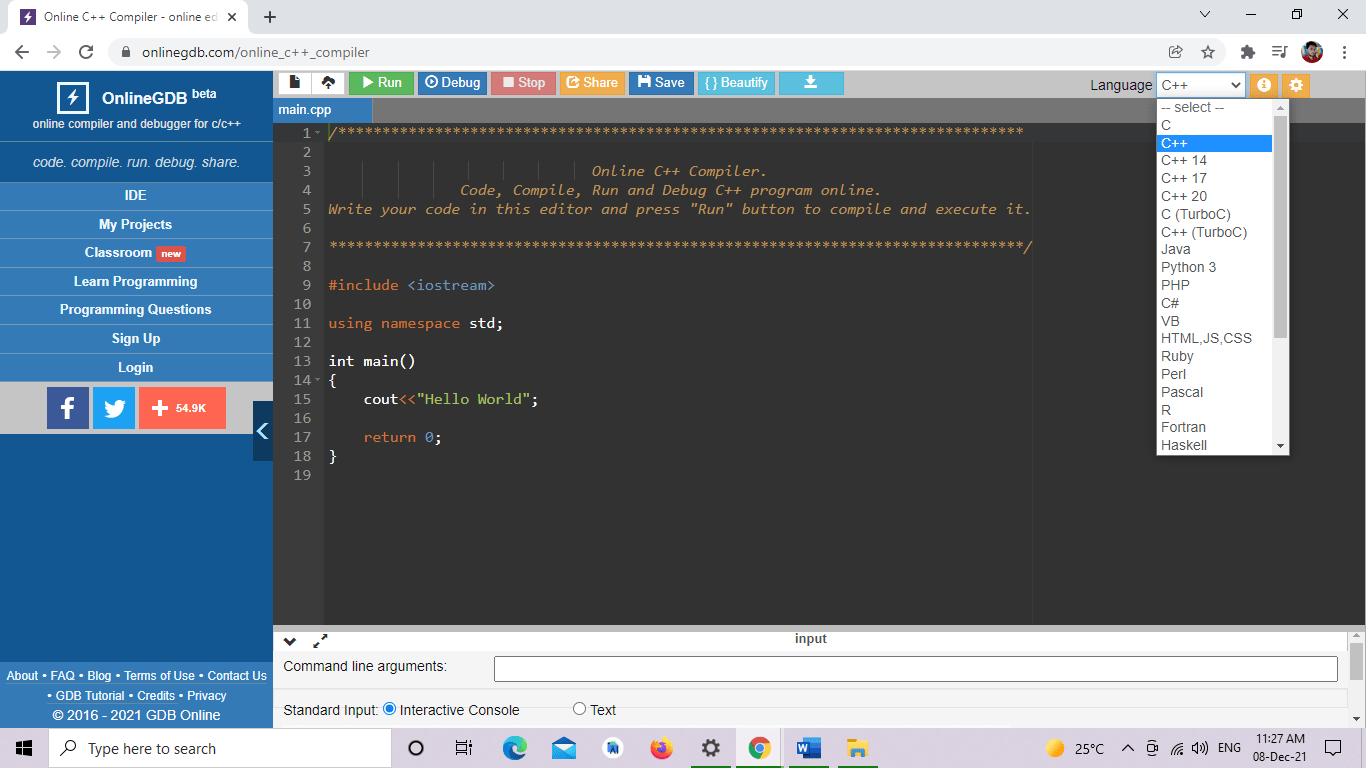
Task: Click the Beautify button
Action: click(736, 83)
